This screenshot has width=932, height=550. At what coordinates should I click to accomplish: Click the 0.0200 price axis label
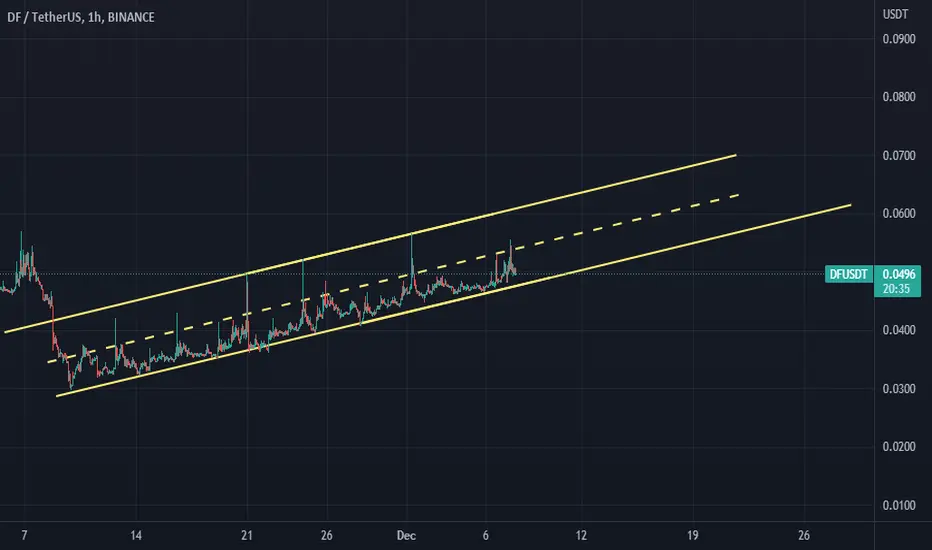pyautogui.click(x=899, y=447)
